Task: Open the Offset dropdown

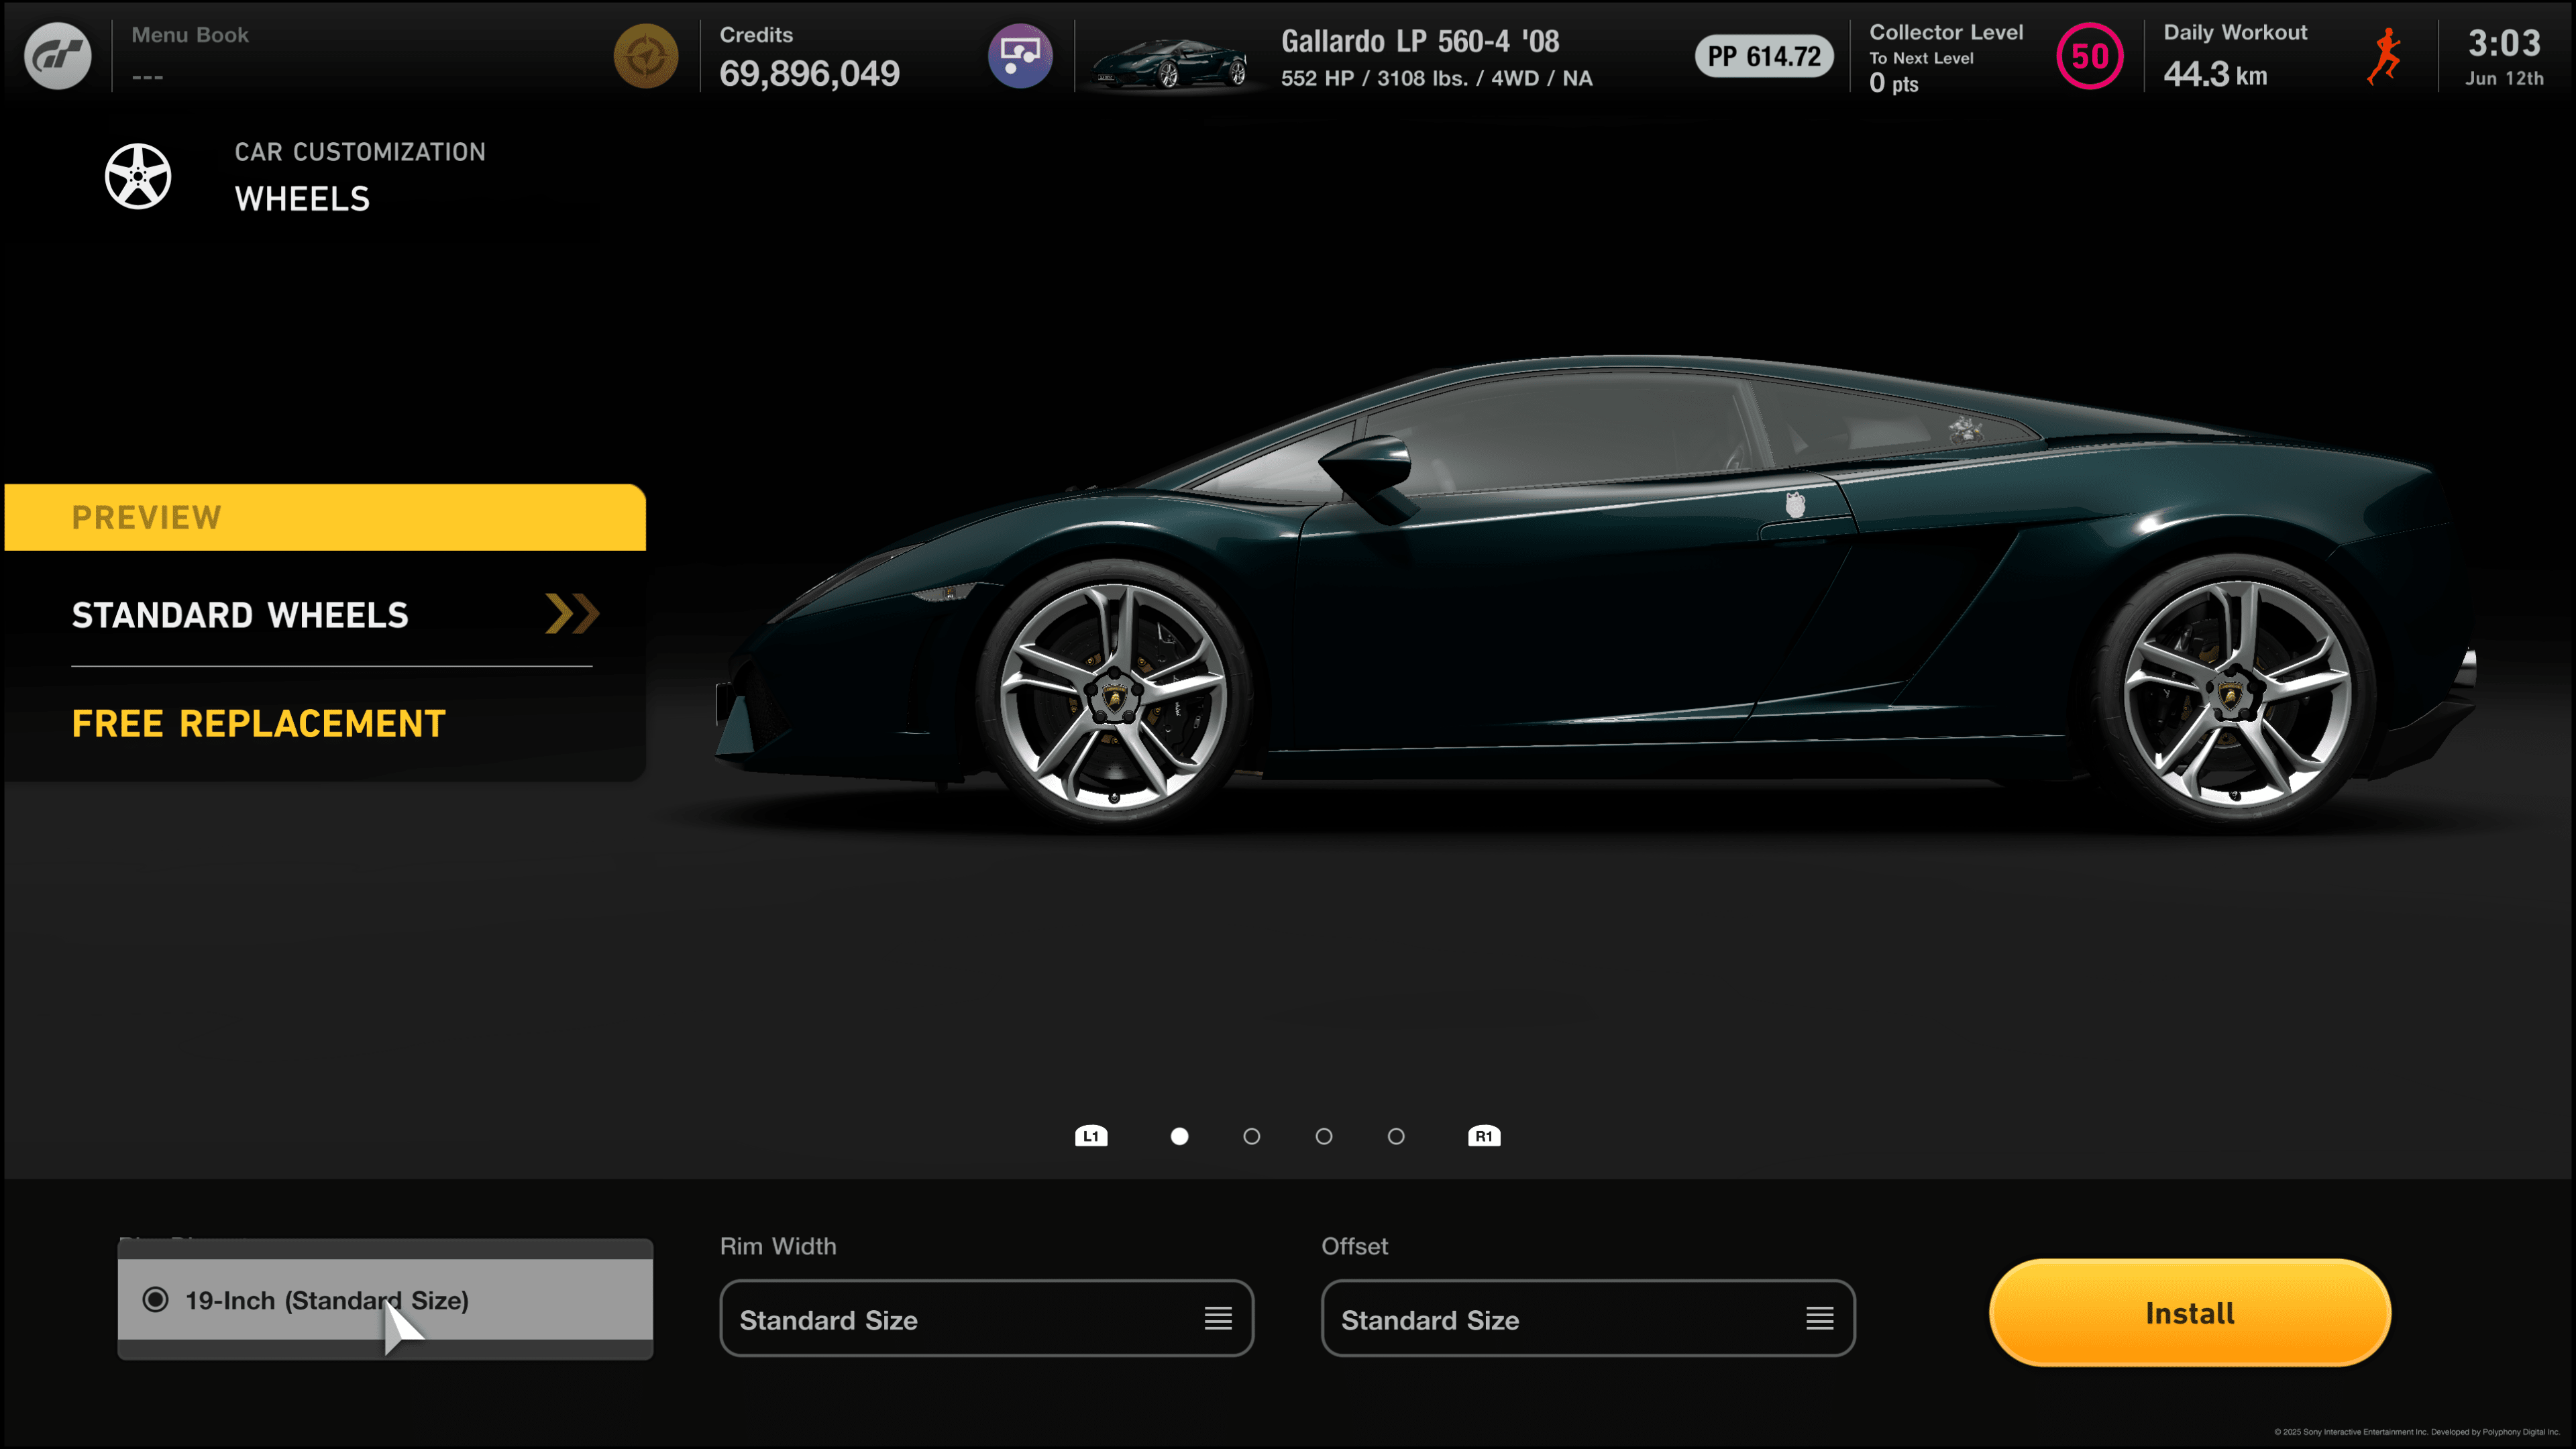Action: click(1588, 1318)
